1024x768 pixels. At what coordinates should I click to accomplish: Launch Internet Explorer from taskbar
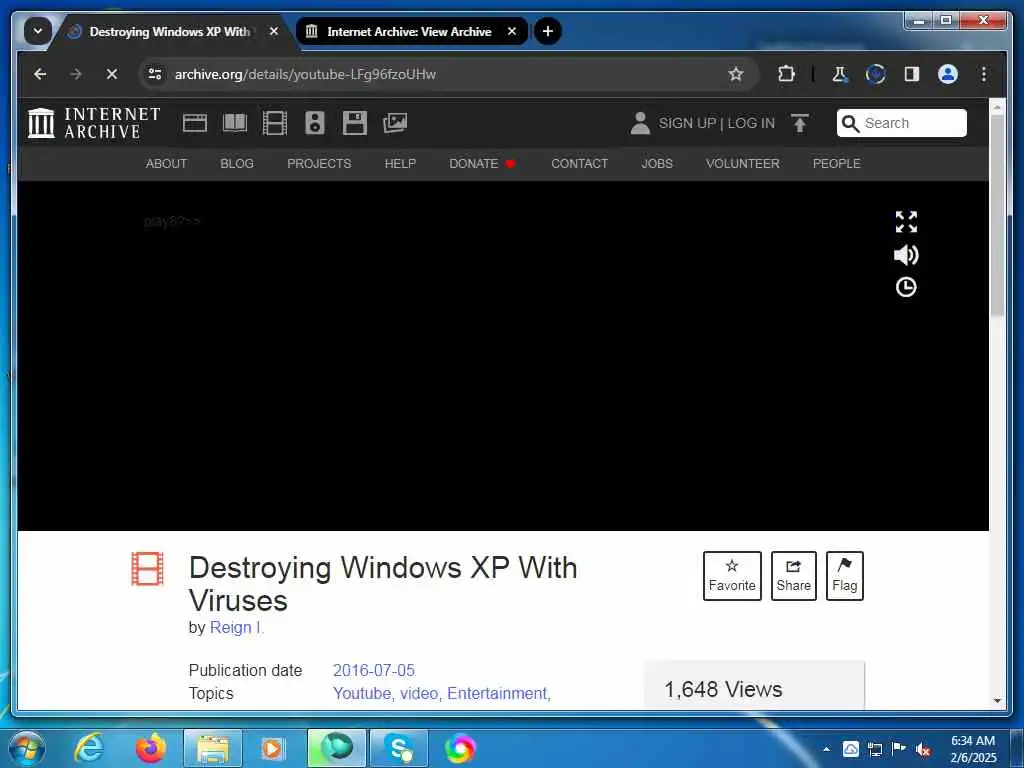coord(89,748)
